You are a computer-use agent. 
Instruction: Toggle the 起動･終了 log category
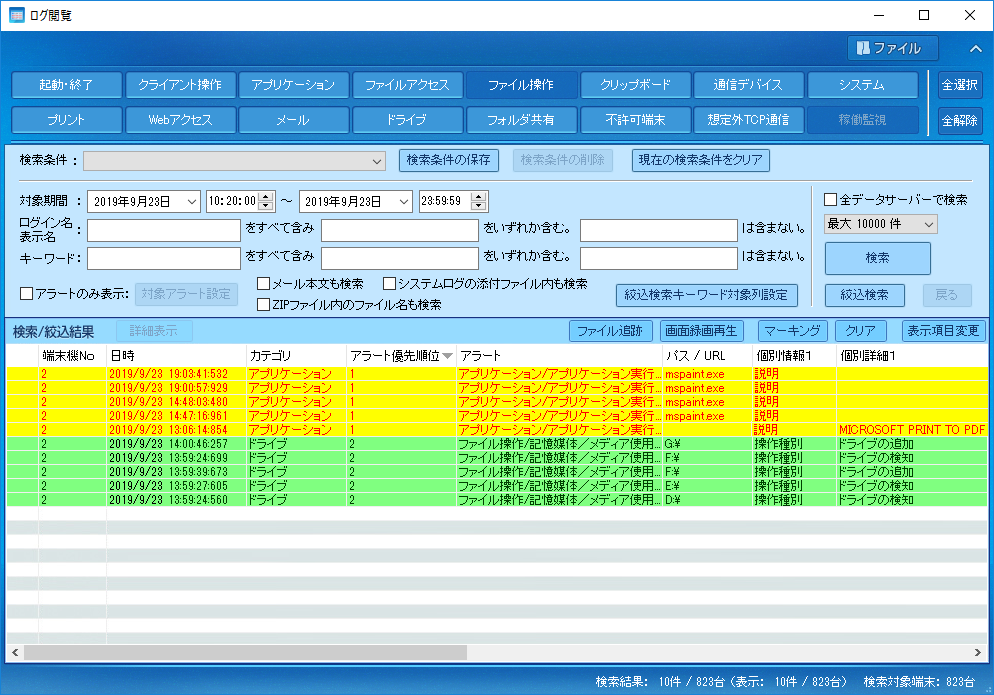coord(67,84)
